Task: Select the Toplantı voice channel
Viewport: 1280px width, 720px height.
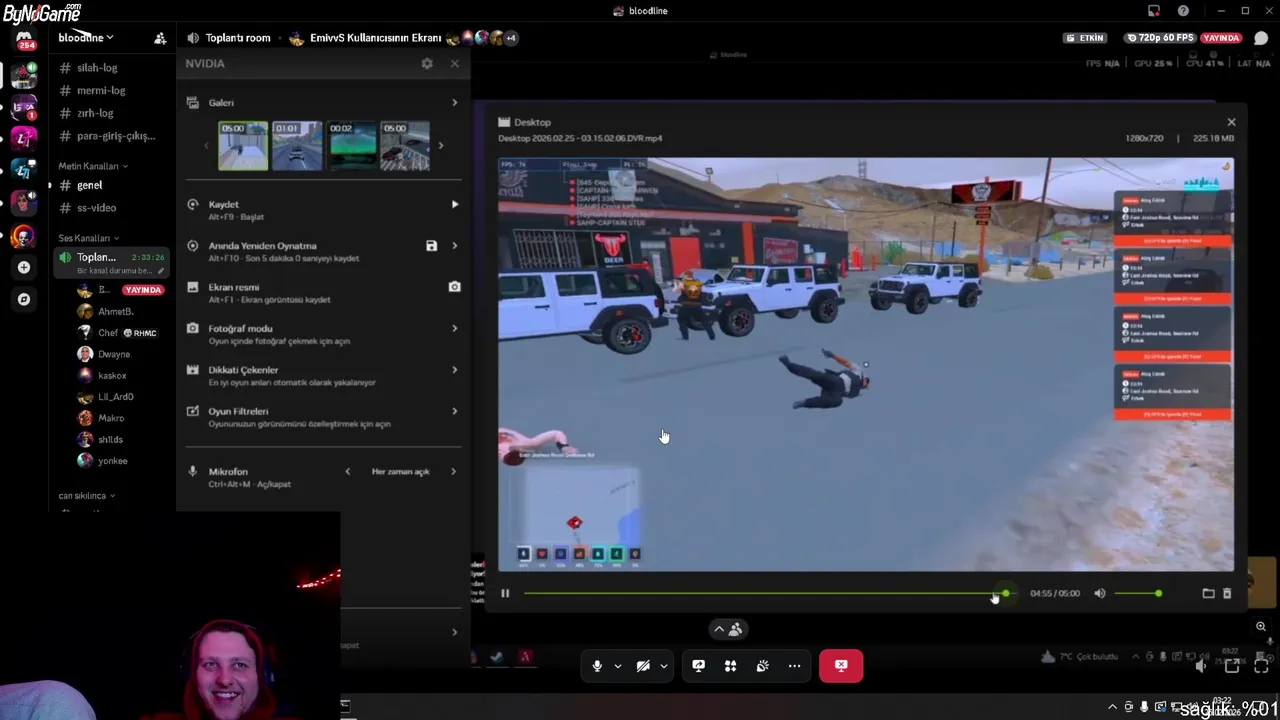Action: [x=110, y=263]
